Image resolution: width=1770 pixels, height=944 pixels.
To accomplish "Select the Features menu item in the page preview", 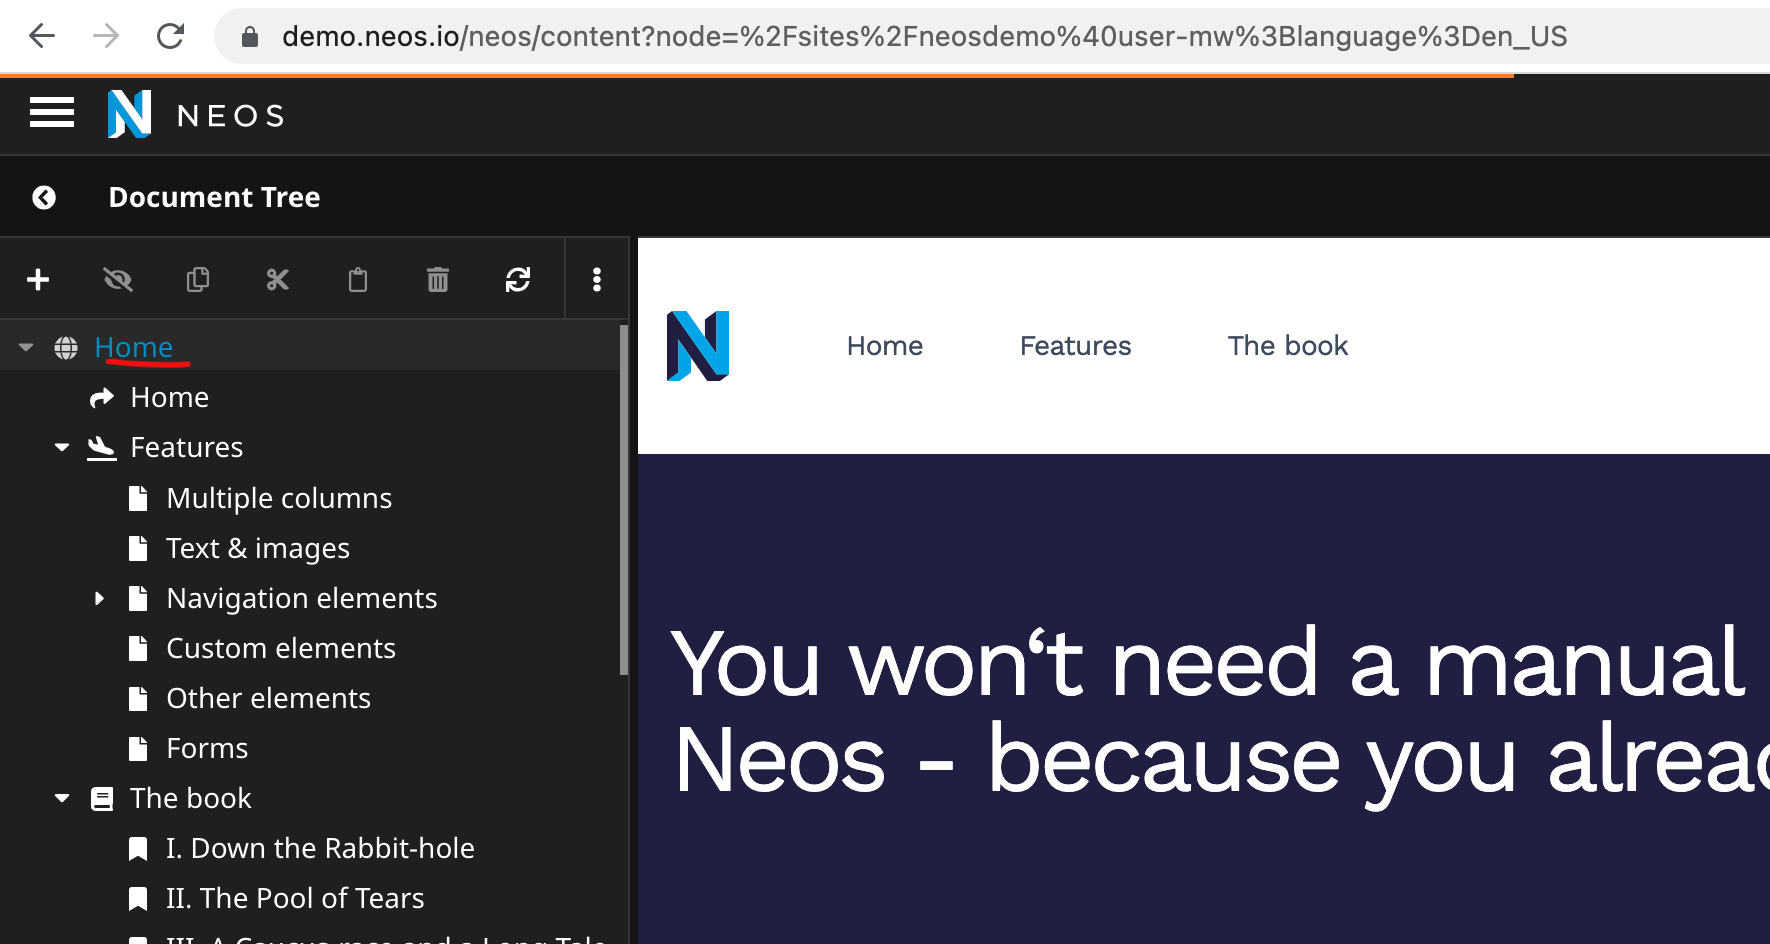I will pos(1075,345).
